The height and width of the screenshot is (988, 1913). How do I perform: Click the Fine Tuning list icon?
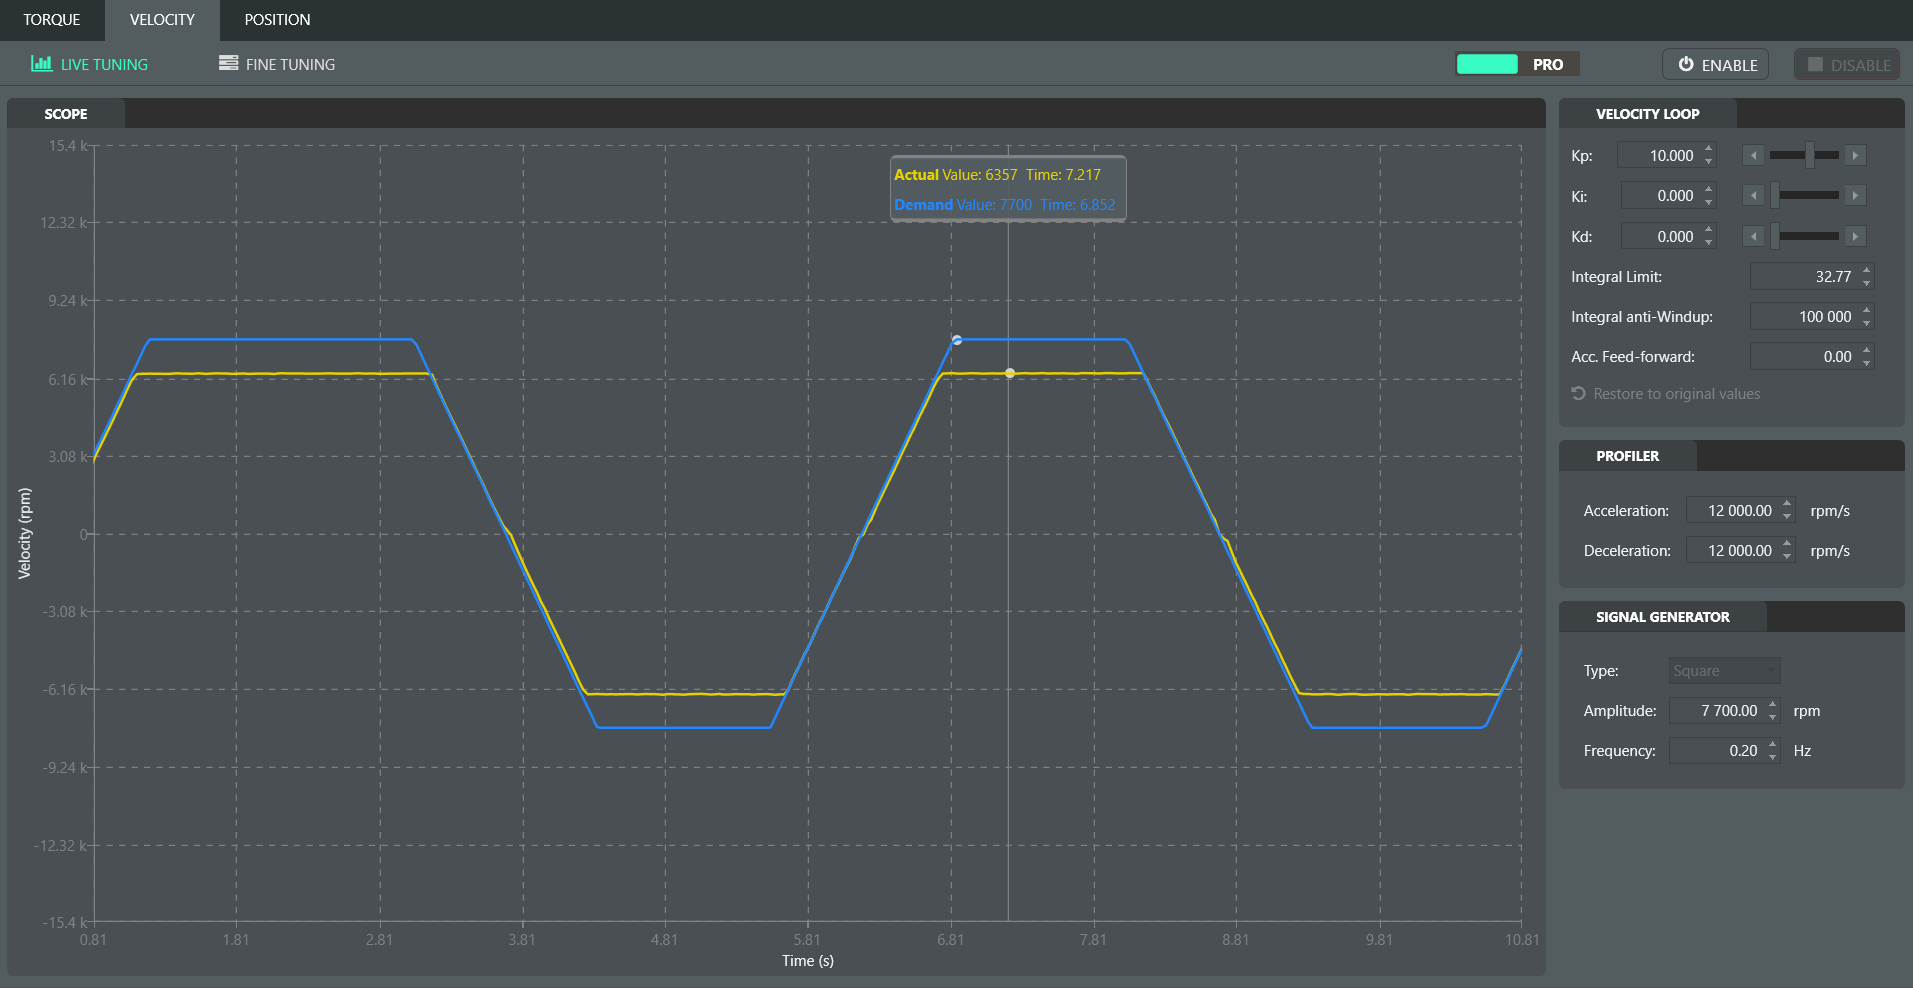point(228,63)
